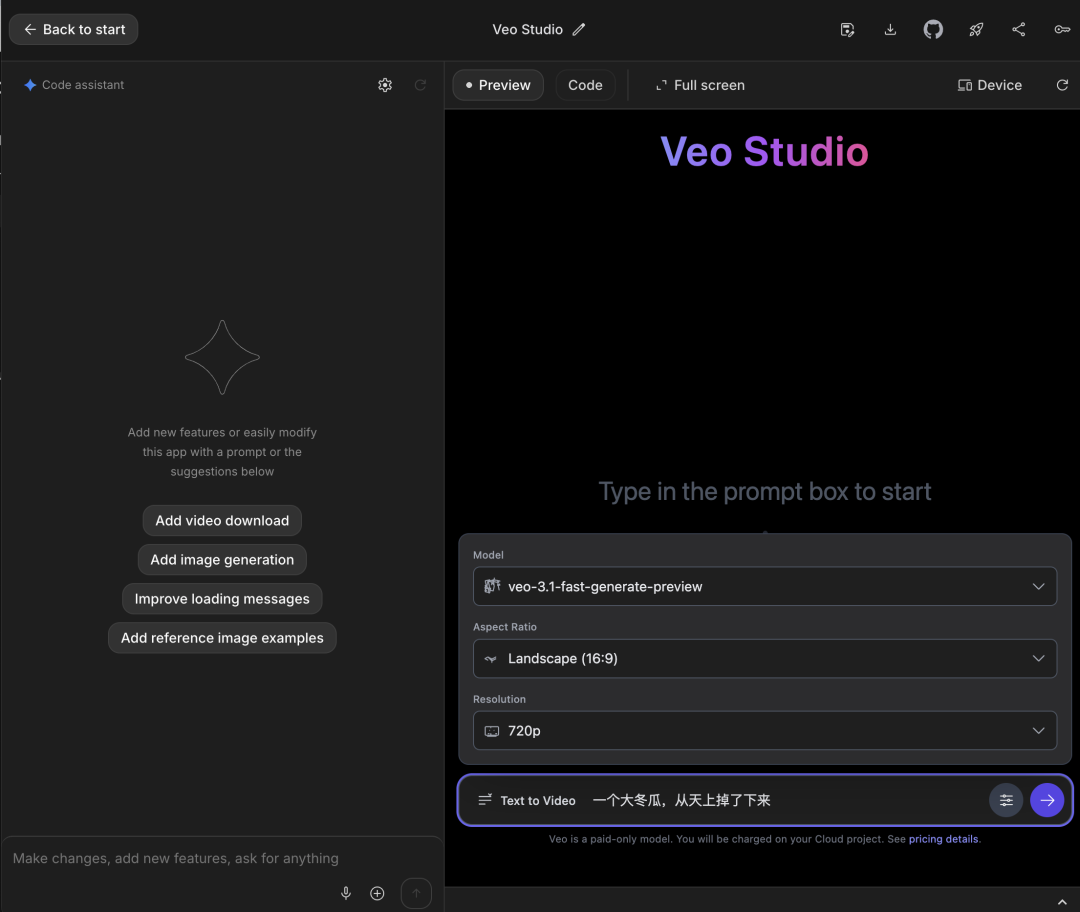This screenshot has width=1080, height=912.
Task: Open the Resolution dropdown set to 720p
Action: (765, 730)
